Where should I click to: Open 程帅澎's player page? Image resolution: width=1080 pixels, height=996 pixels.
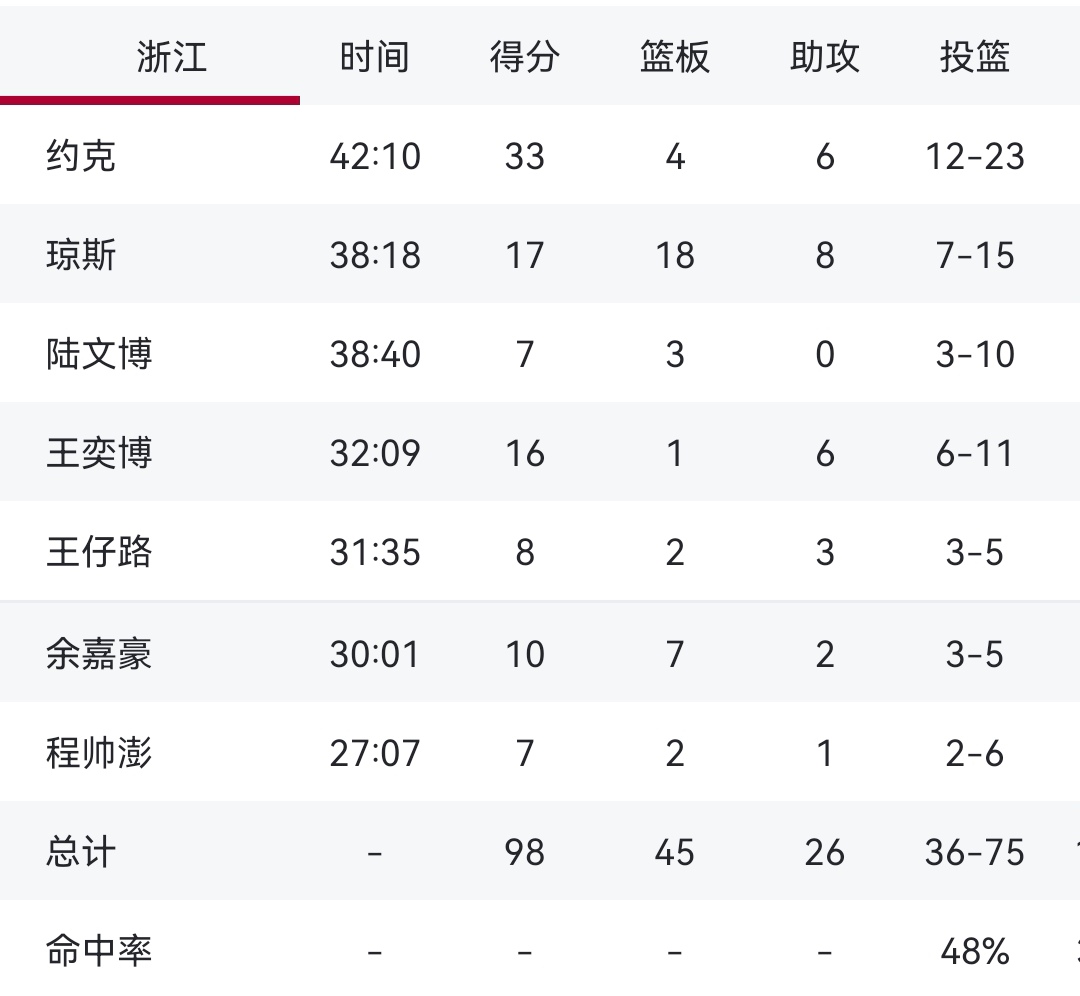(x=95, y=752)
